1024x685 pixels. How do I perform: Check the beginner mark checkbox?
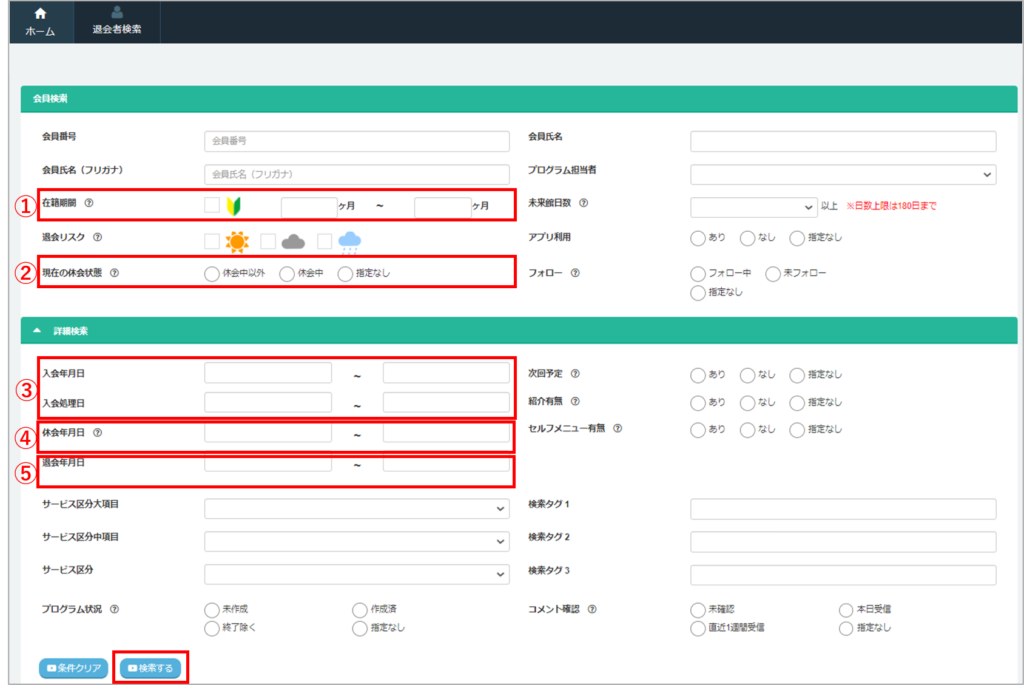click(x=212, y=206)
